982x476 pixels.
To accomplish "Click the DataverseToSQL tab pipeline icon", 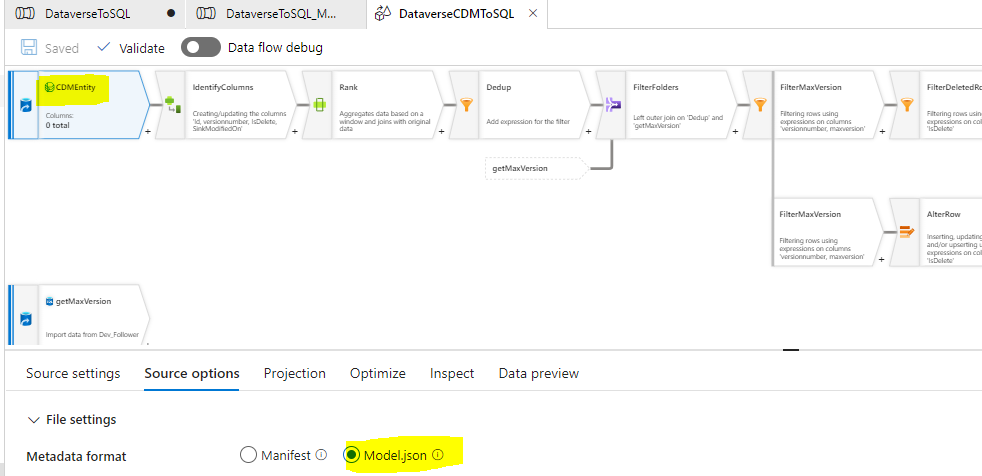I will tap(24, 14).
